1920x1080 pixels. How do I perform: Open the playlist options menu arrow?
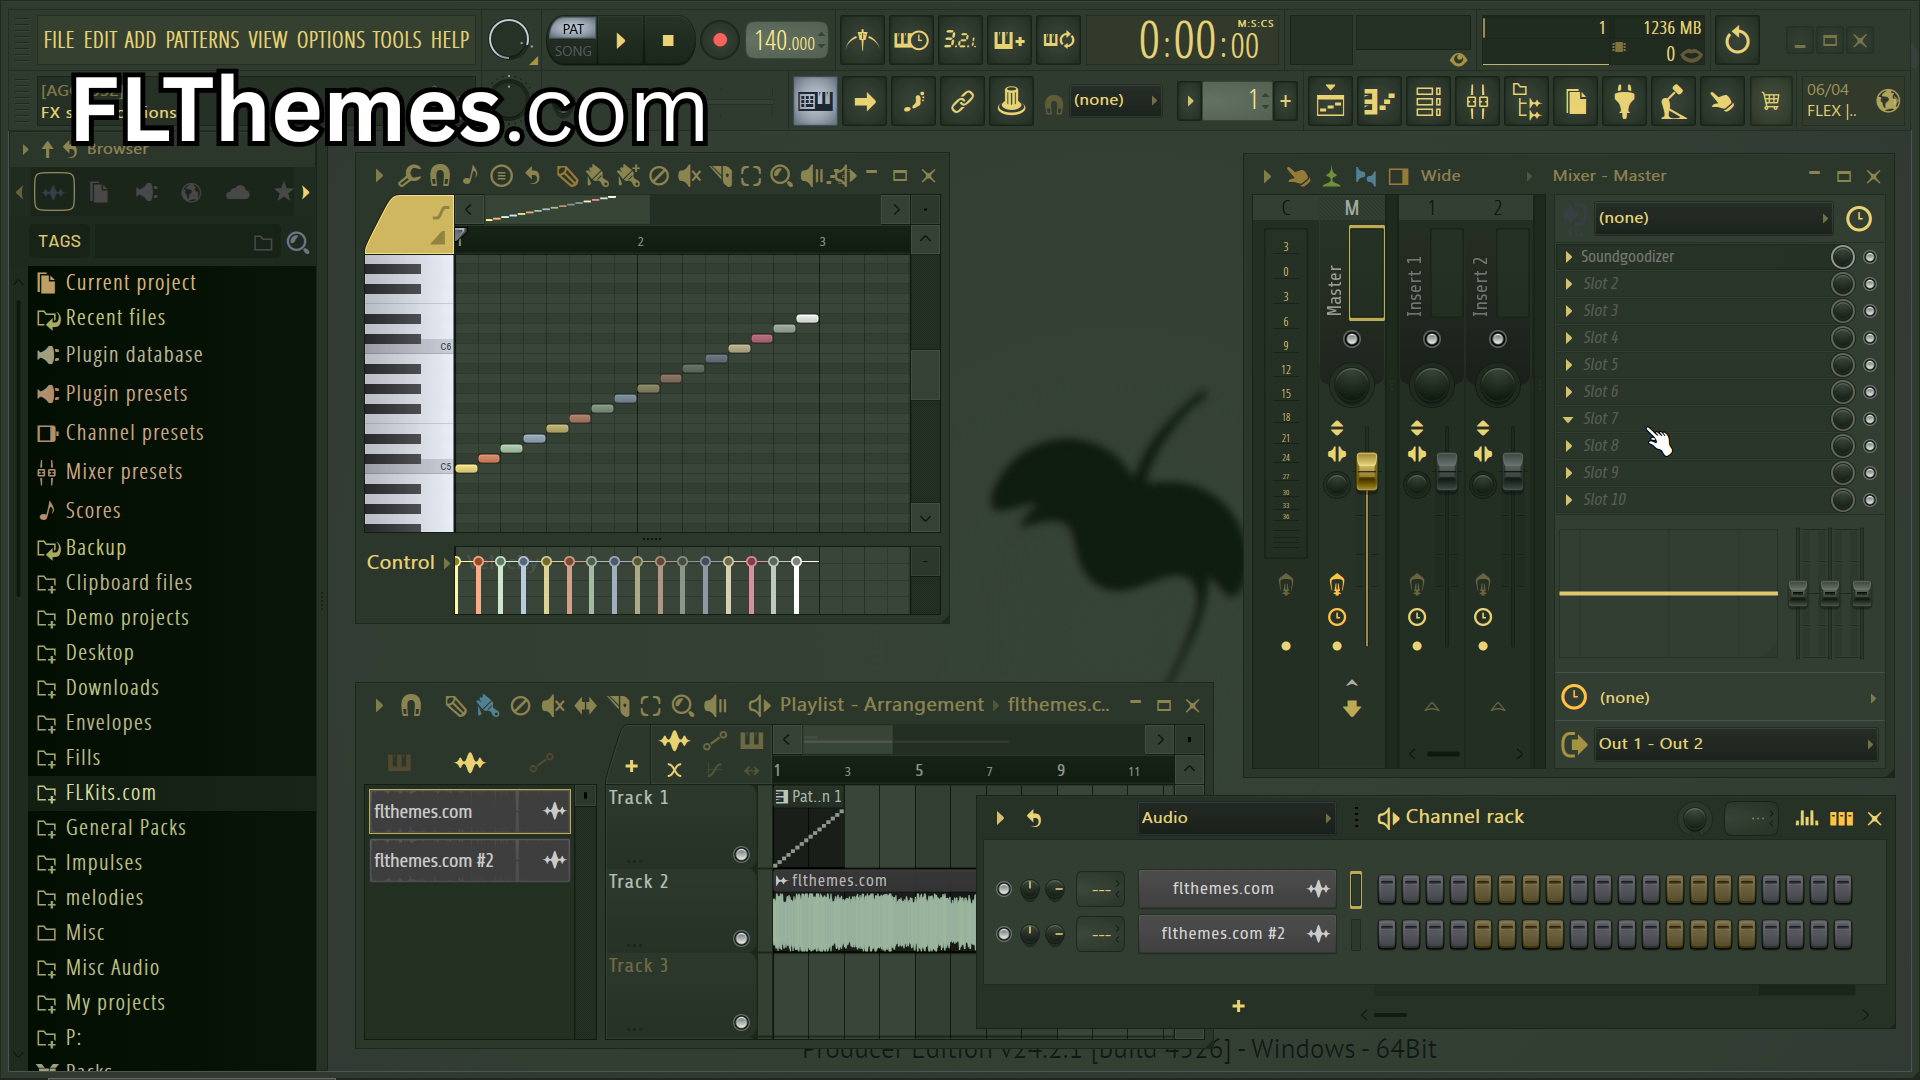pos(379,706)
